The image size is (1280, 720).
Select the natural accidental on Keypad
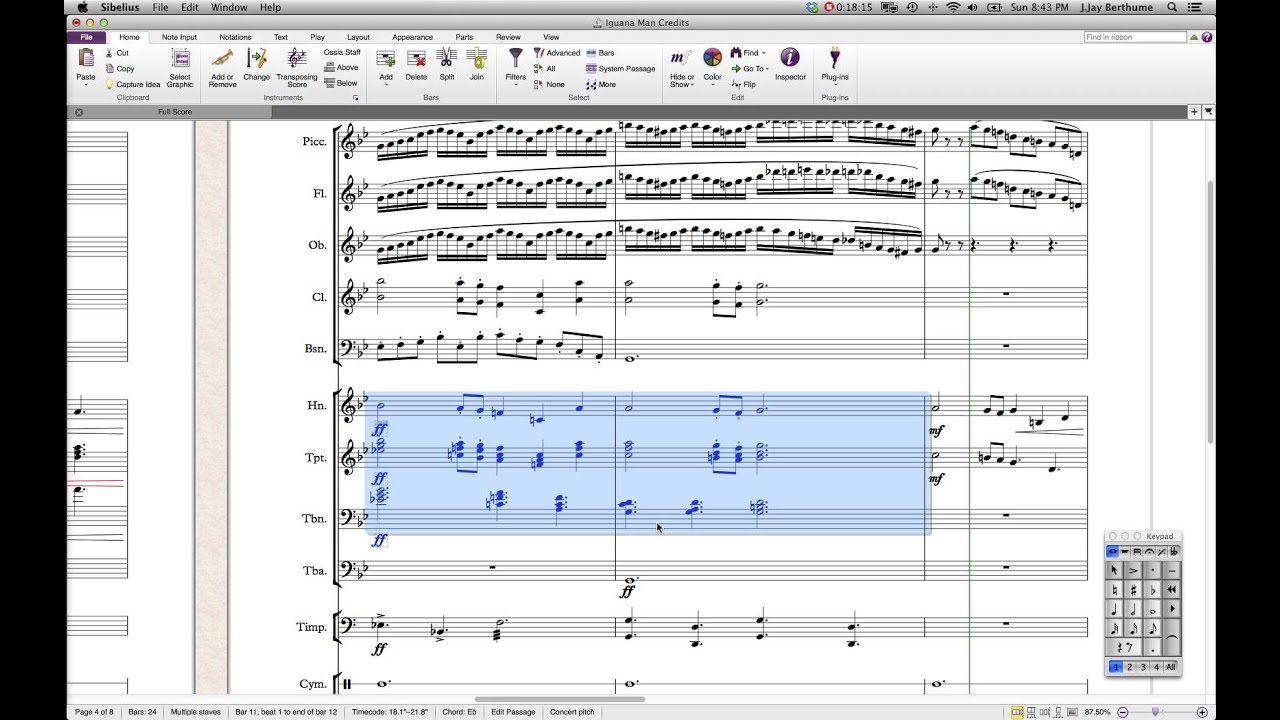pyautogui.click(x=1114, y=590)
